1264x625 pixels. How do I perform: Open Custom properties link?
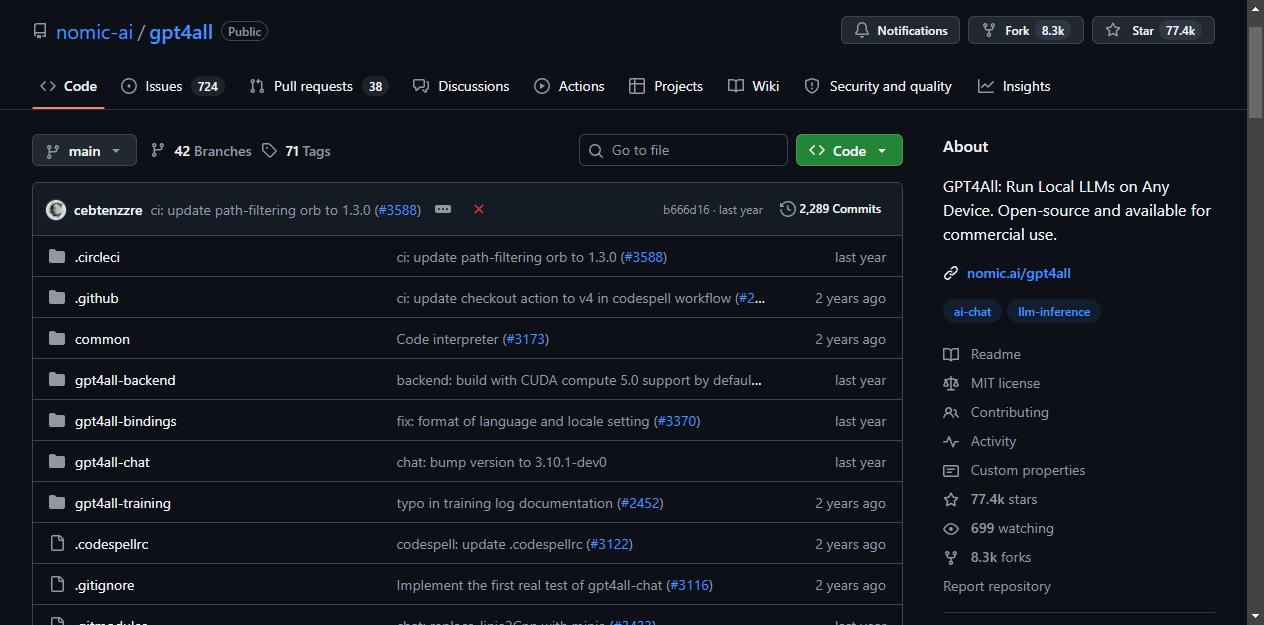coord(1014,470)
